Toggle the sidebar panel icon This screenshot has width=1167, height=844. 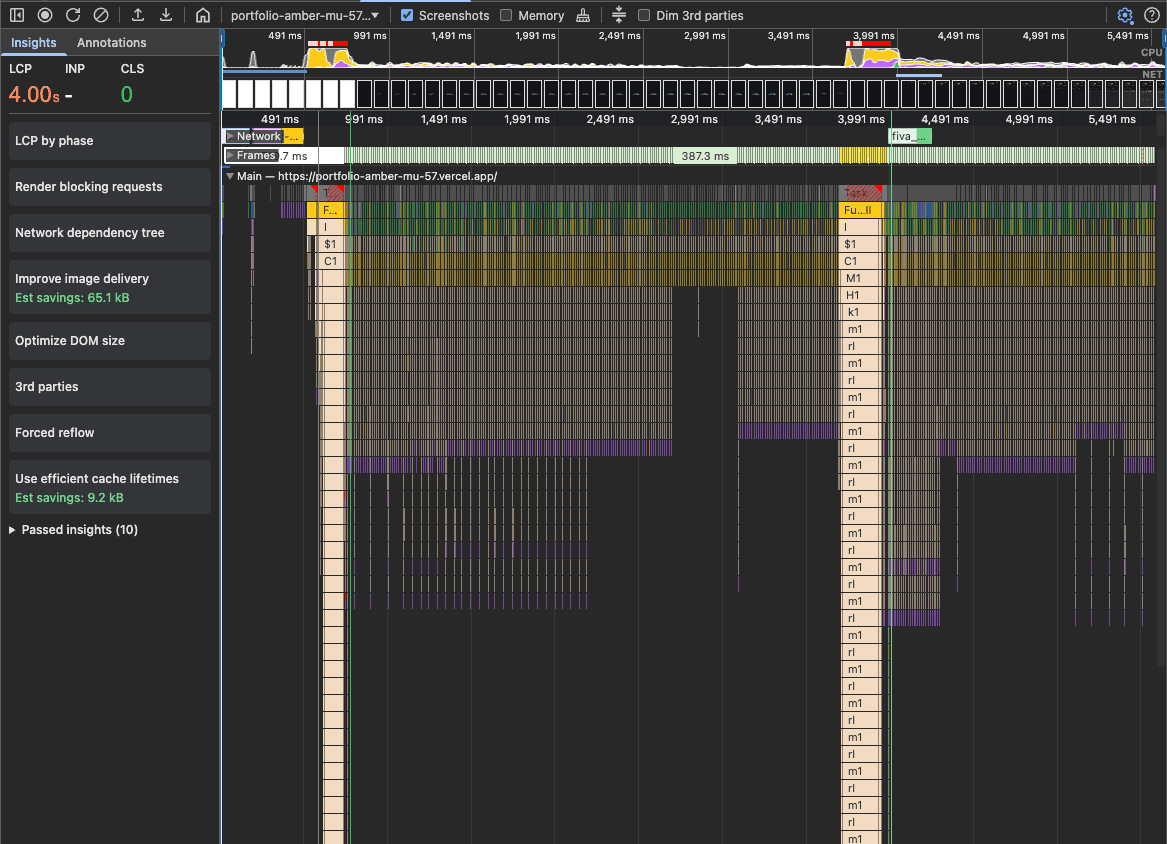(17, 15)
